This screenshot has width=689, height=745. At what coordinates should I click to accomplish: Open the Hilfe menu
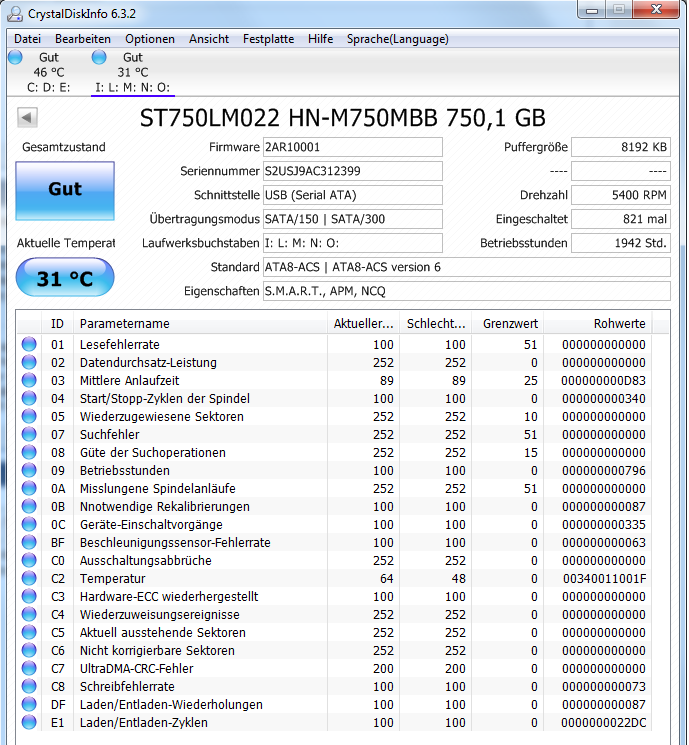pos(320,39)
